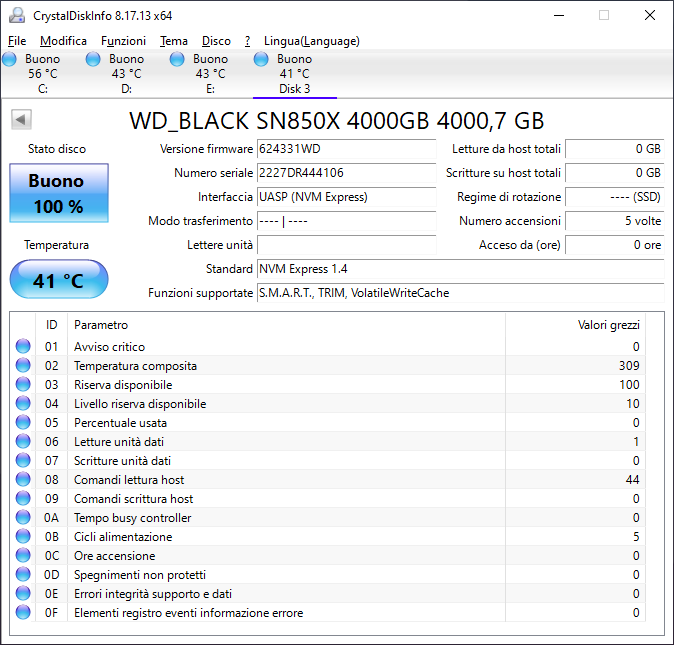Click the CrystalDiskInfo app icon in title bar

(x=17, y=15)
